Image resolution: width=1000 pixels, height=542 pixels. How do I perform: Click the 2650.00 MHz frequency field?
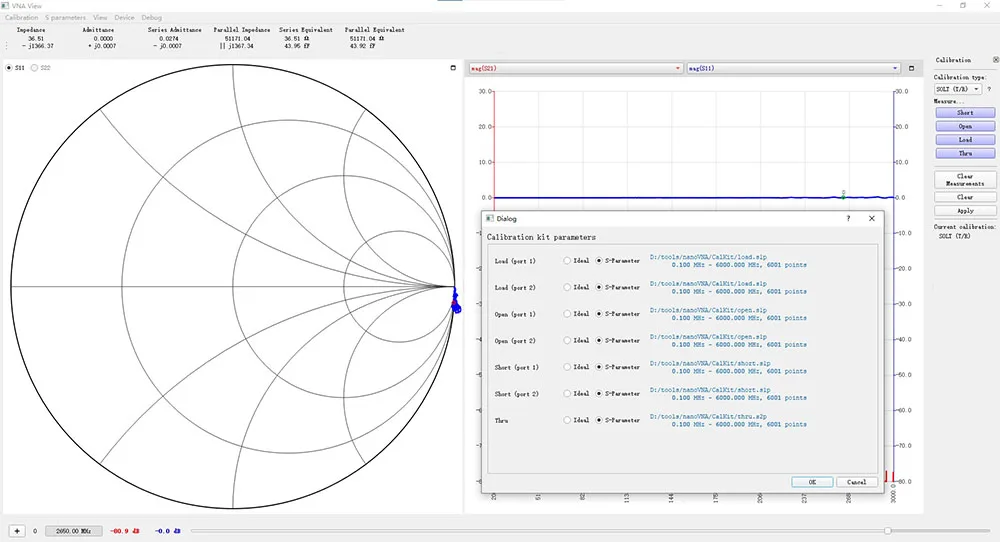click(73, 531)
